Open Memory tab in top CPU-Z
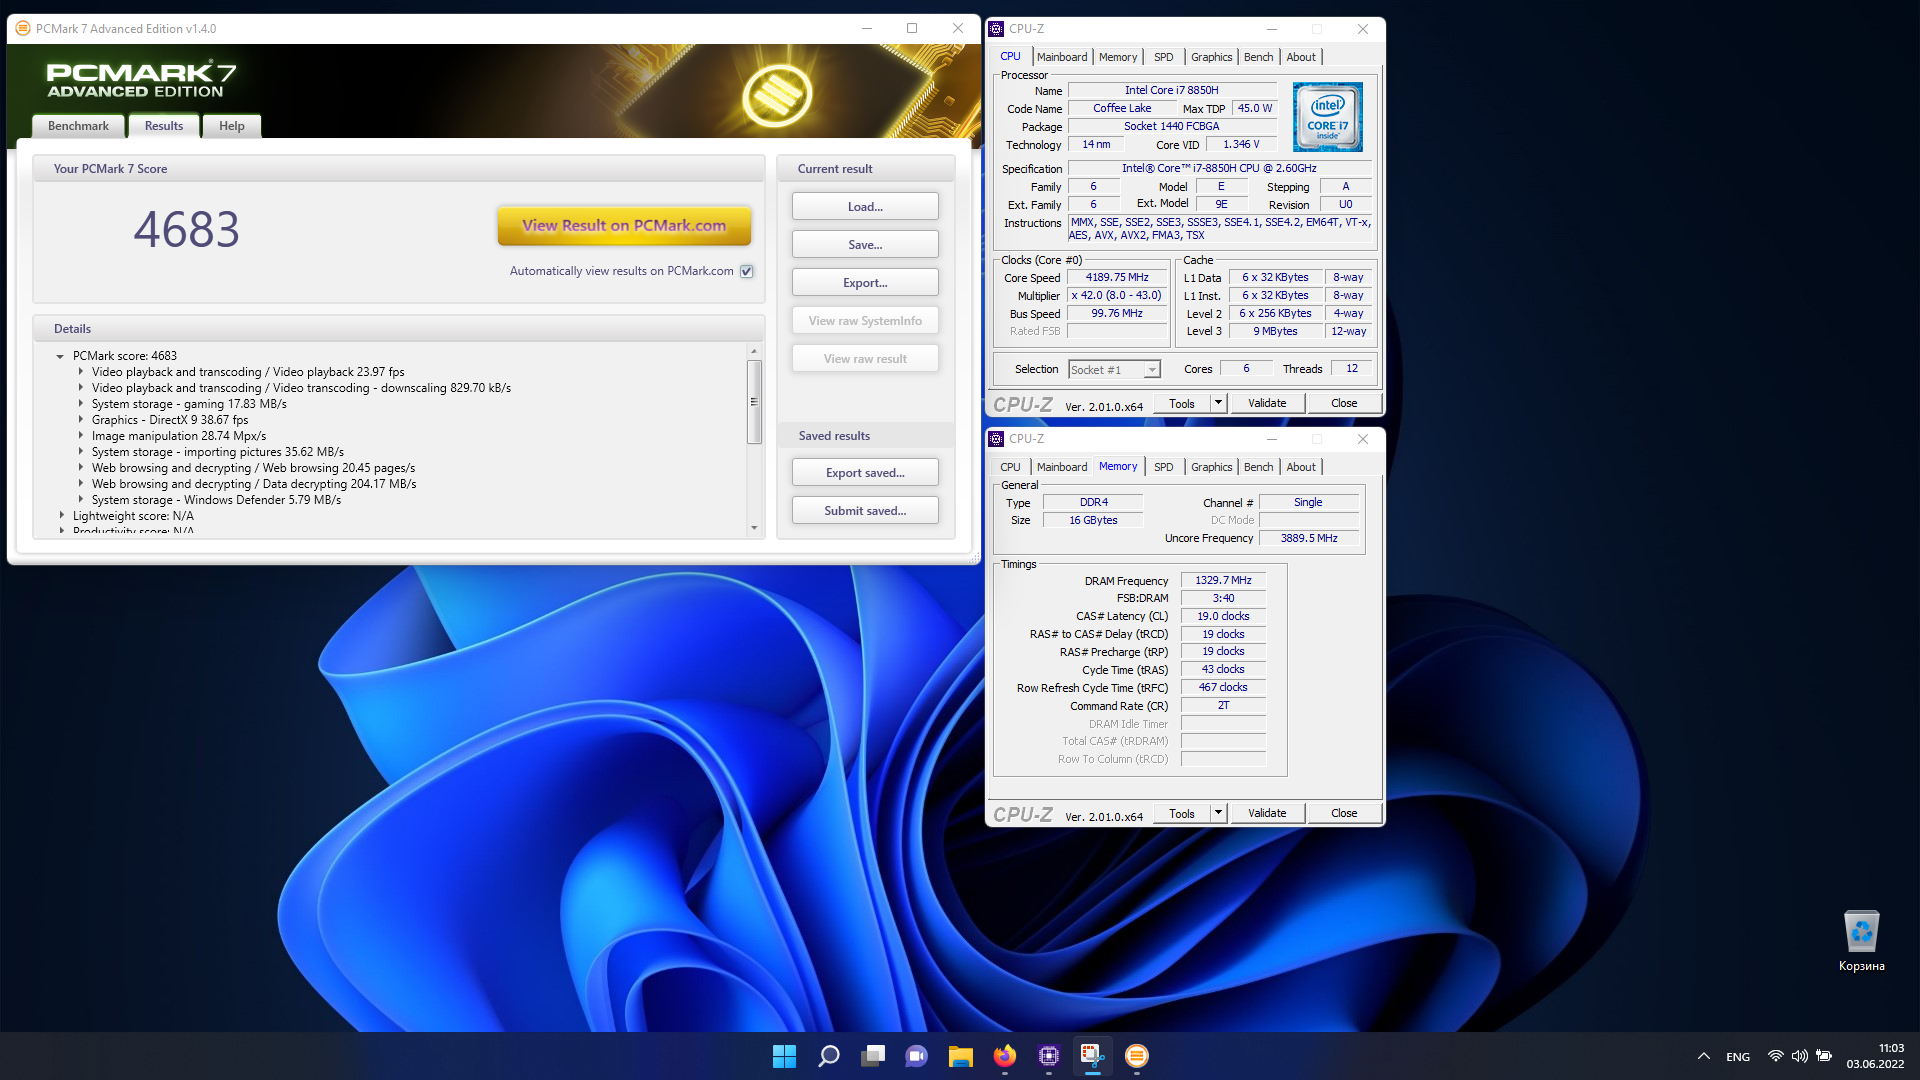Screen dimensions: 1920x1080 click(x=1117, y=57)
